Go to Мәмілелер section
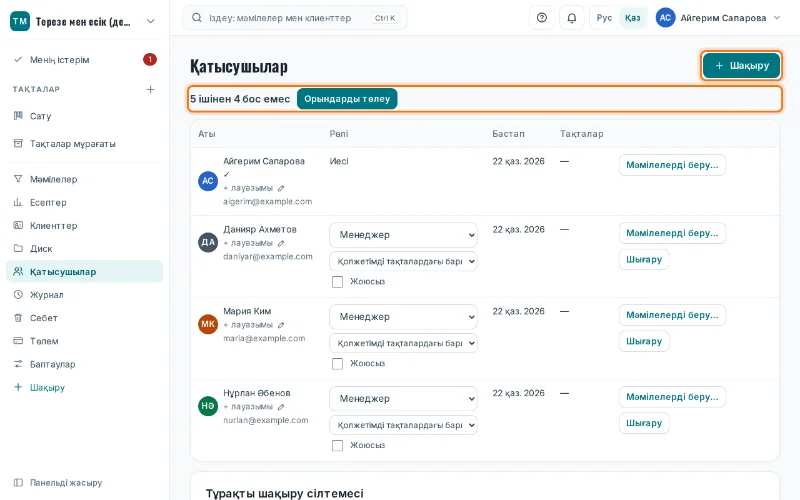800x500 pixels. click(85, 179)
